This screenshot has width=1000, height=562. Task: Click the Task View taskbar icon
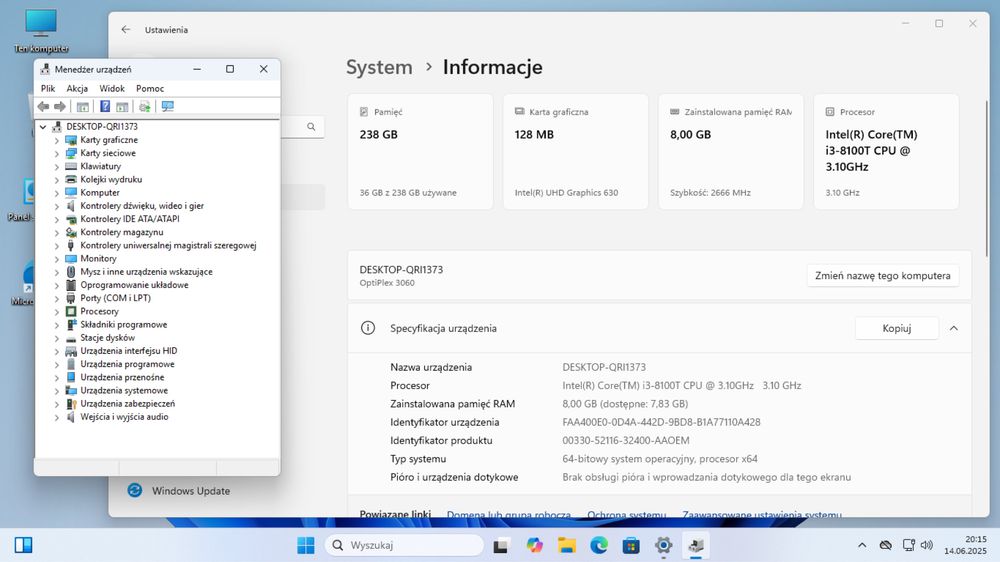pos(501,546)
